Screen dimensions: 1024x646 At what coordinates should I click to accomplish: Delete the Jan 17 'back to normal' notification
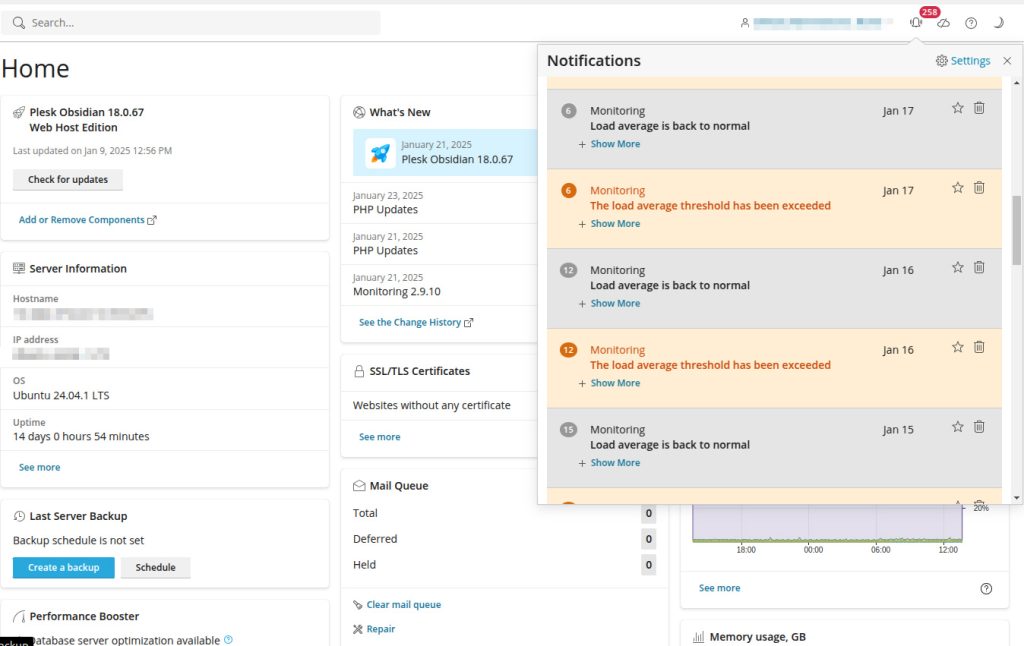(x=979, y=108)
